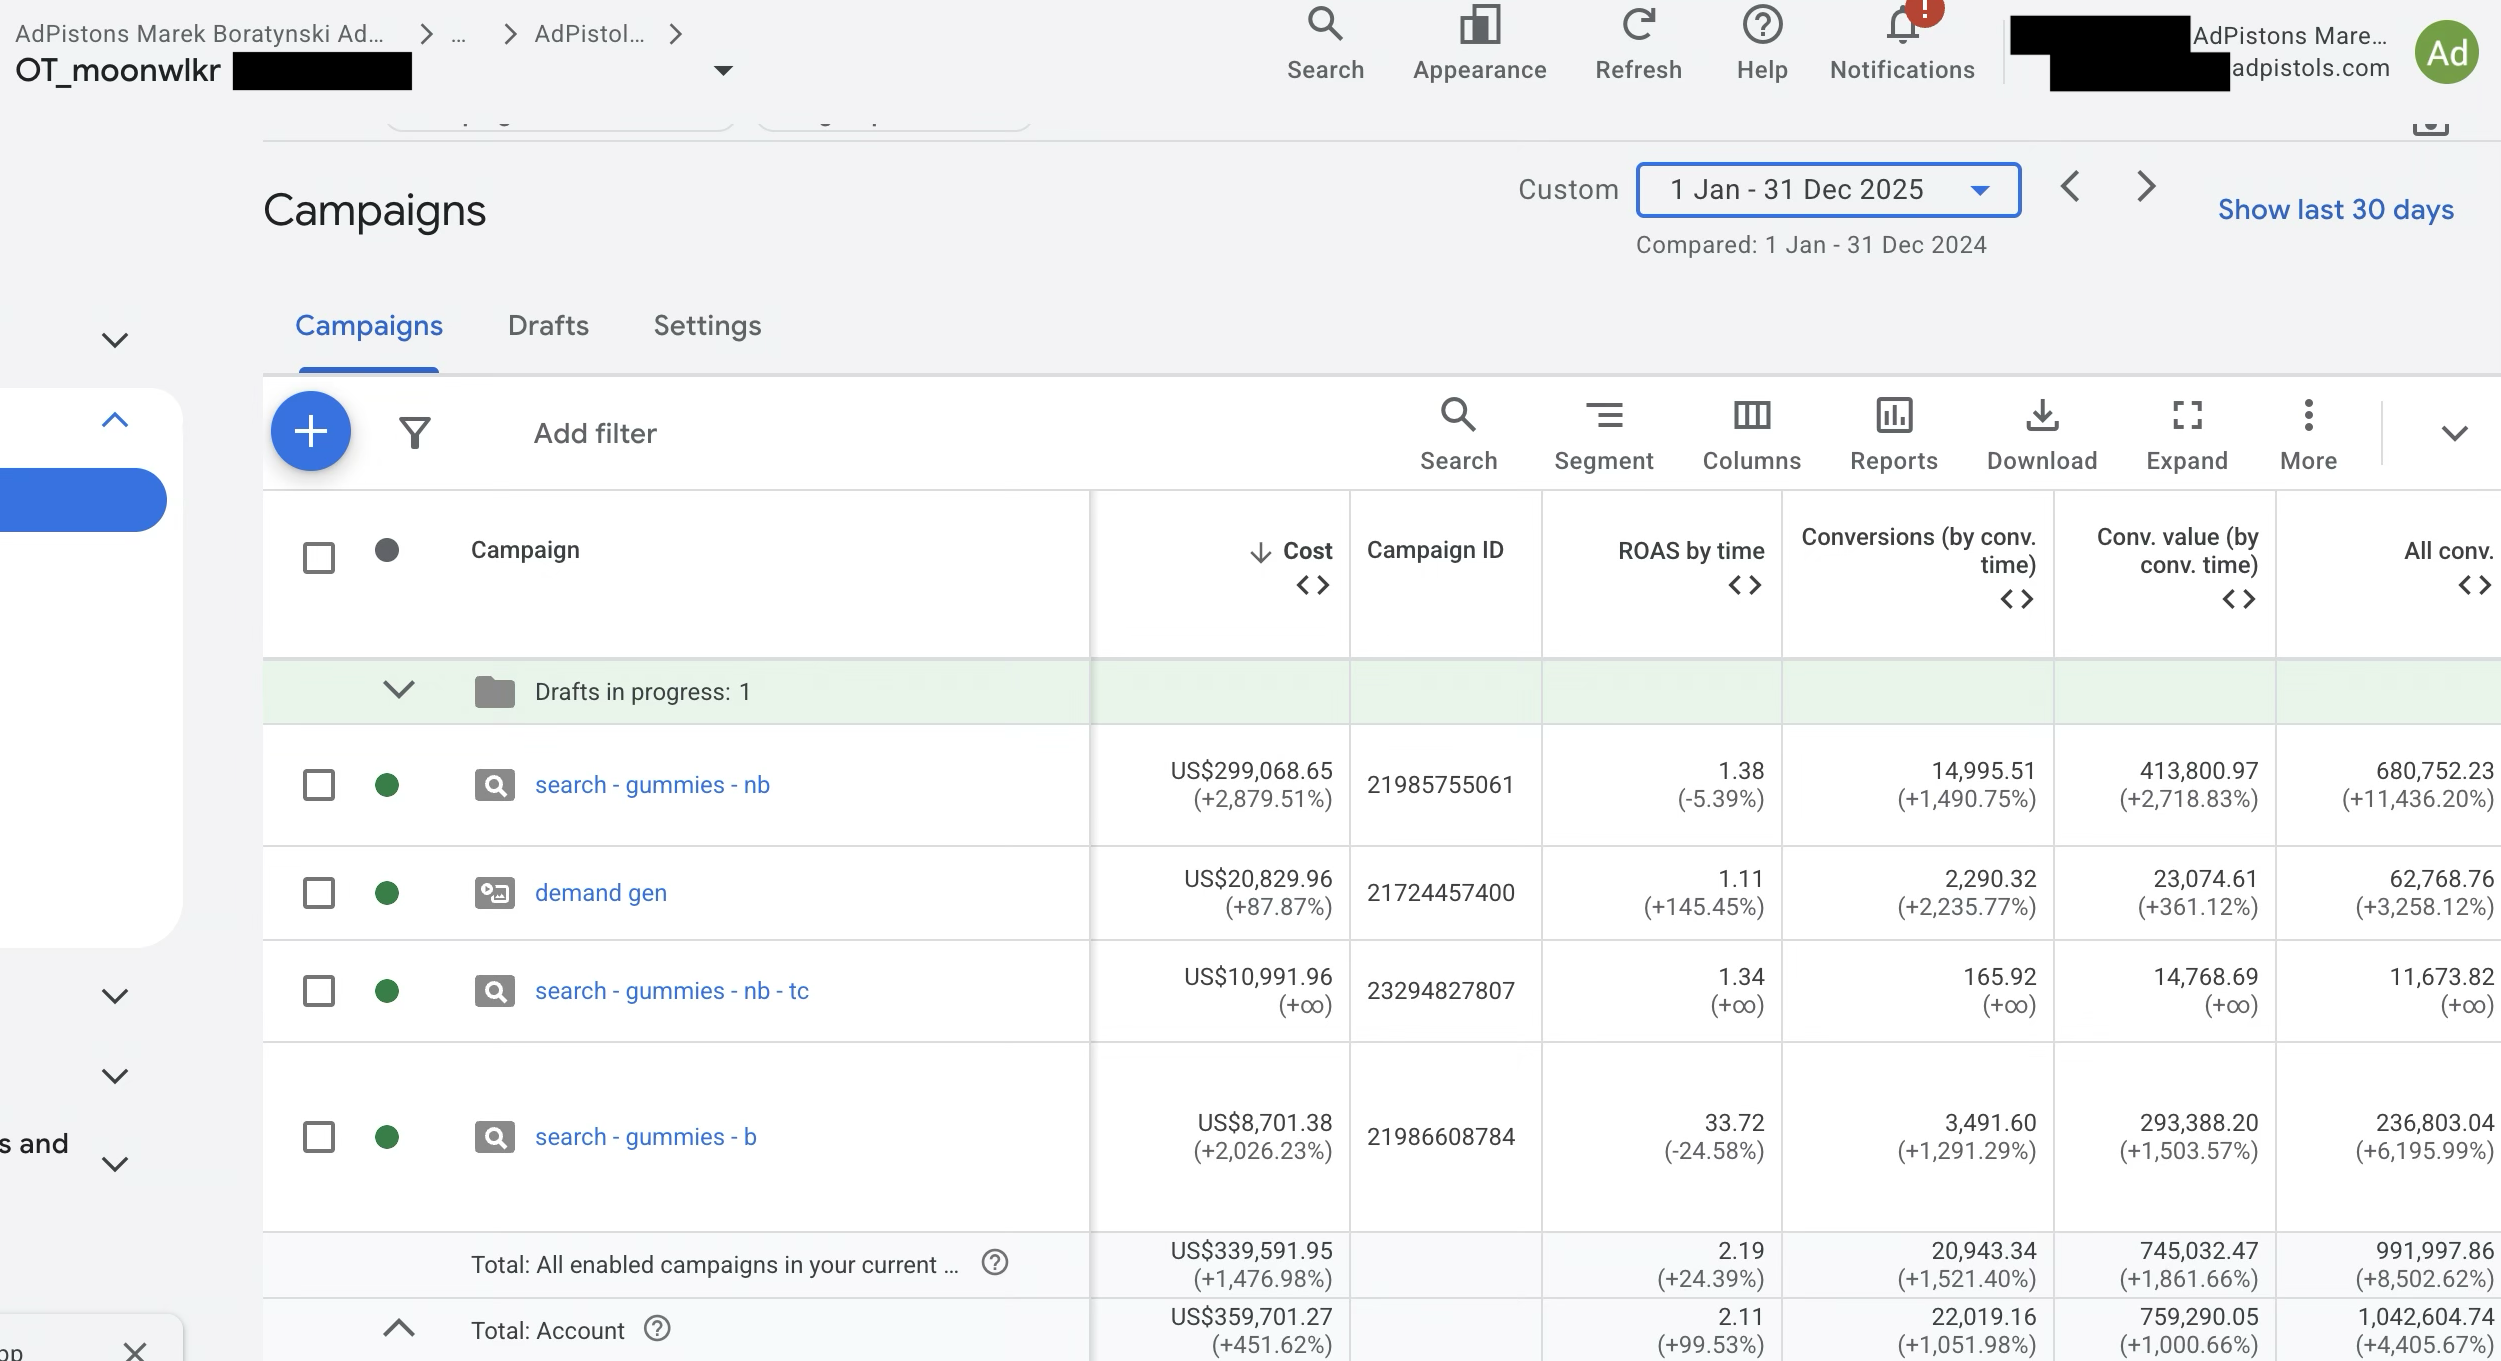Click the breadcrumb chevron after AdPistol...
The height and width of the screenshot is (1361, 2501).
[676, 34]
